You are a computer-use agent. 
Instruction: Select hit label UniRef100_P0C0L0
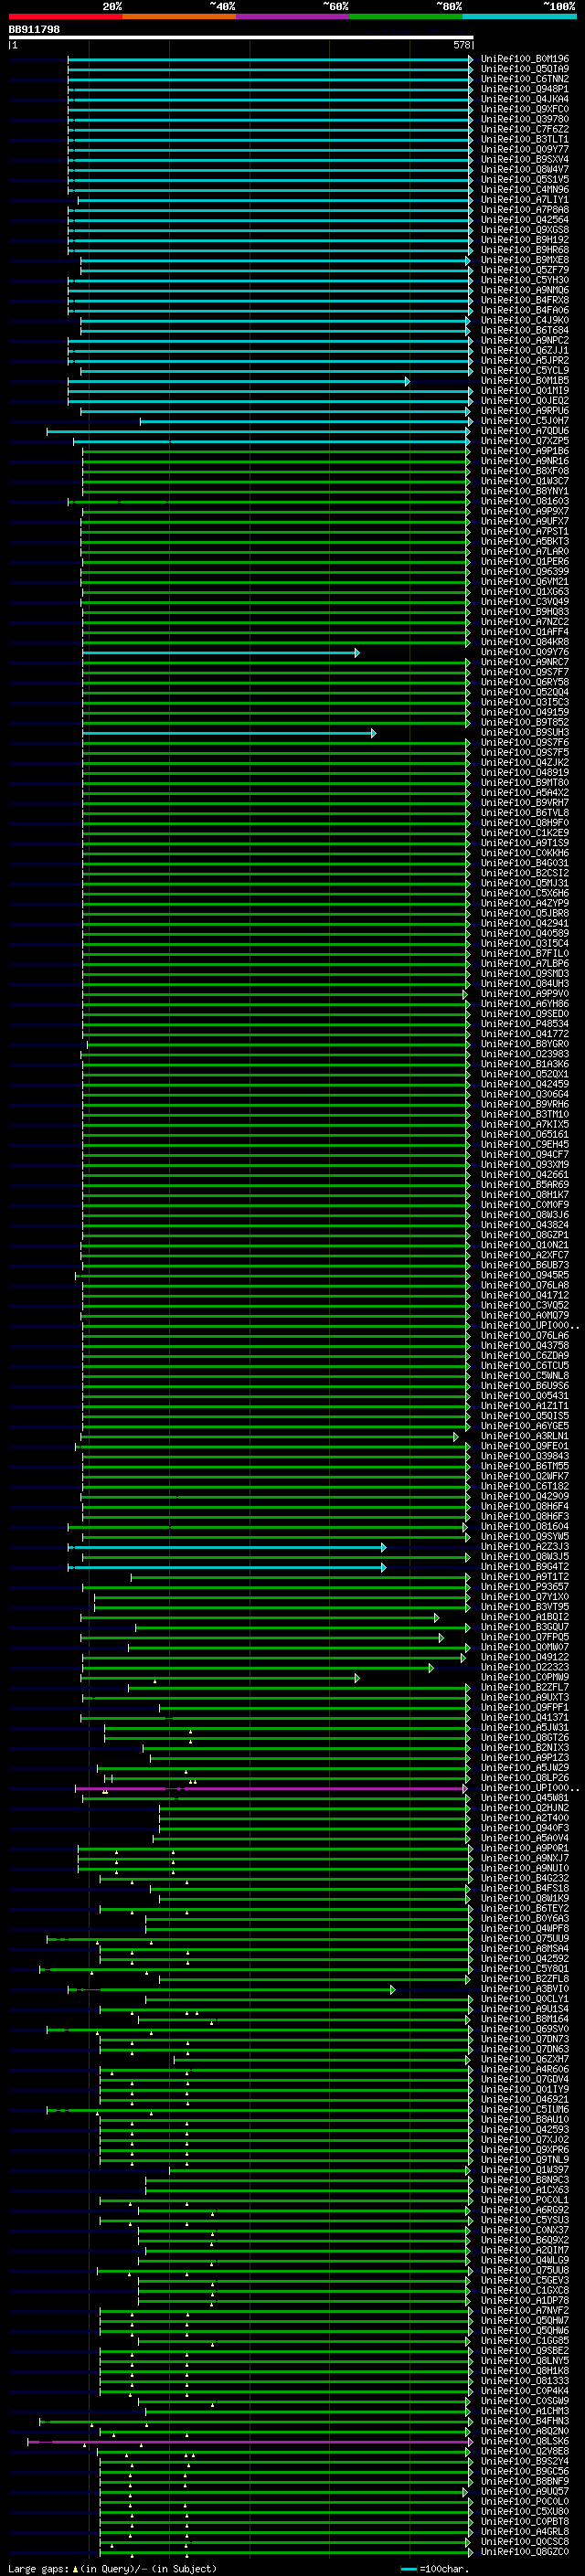[x=525, y=2501]
